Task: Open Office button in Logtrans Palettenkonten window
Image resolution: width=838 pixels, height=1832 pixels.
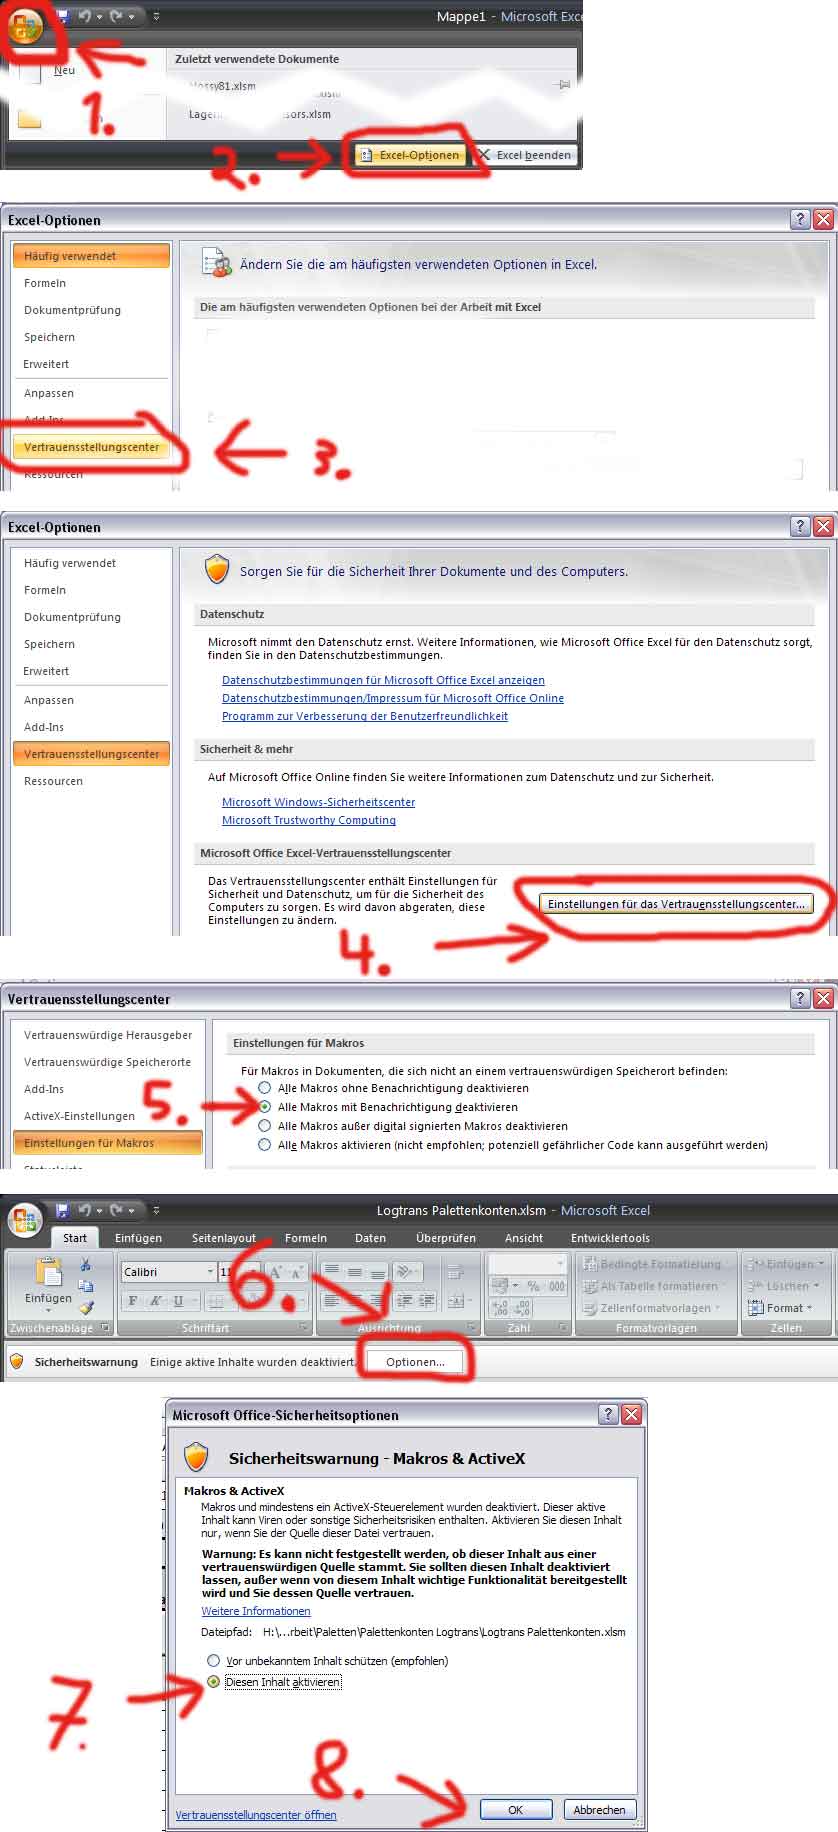Action: [x=24, y=1220]
